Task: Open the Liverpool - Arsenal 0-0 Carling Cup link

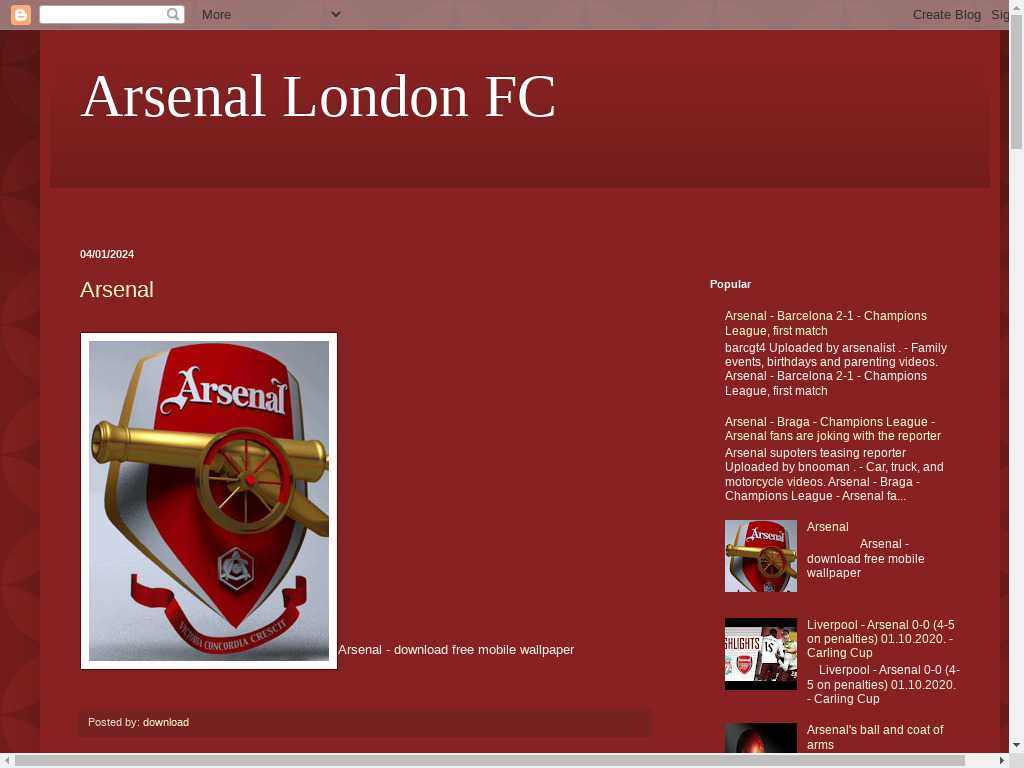Action: [880, 639]
